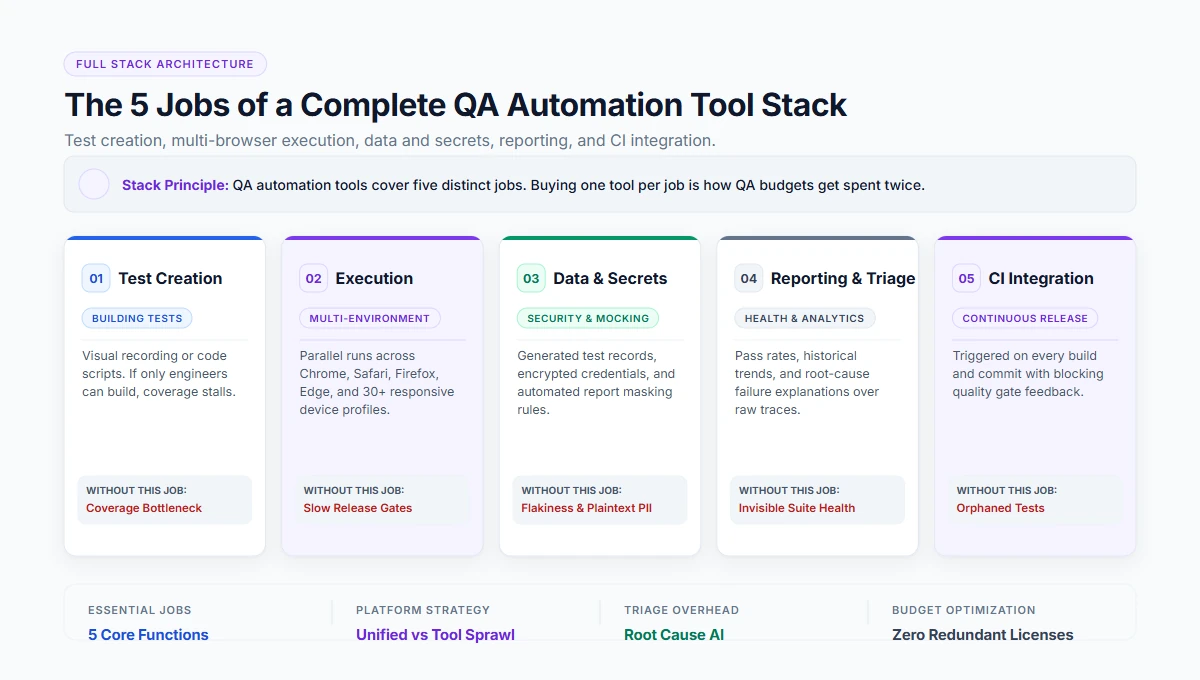Screen dimensions: 1200x680
Task: Click the main headline about QA Automation Tool Stack
Action: click(456, 105)
